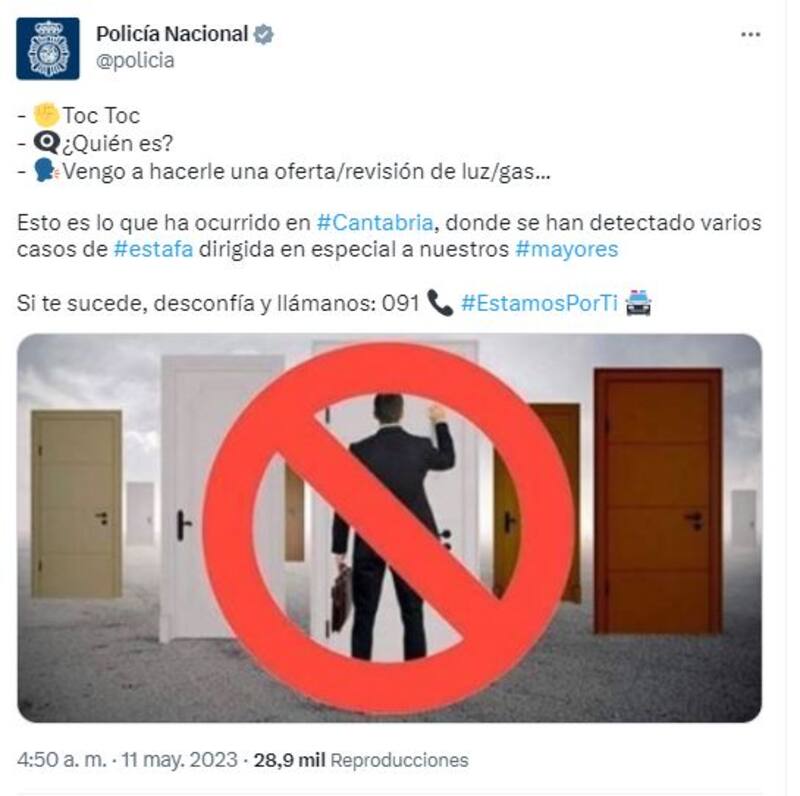The height and width of the screenshot is (796, 800).
Task: Open the #mayores hashtag
Action: [x=566, y=250]
